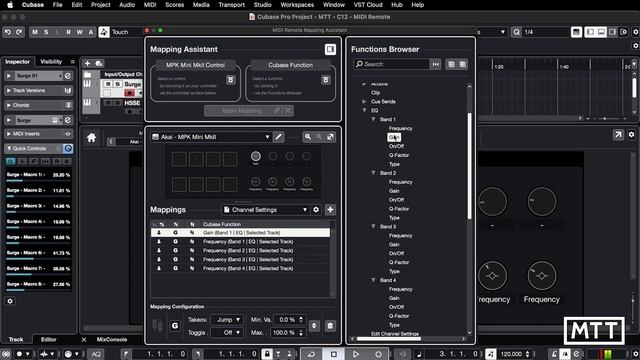This screenshot has height=360, width=640.
Task: Click the transport Record button
Action: (x=378, y=354)
